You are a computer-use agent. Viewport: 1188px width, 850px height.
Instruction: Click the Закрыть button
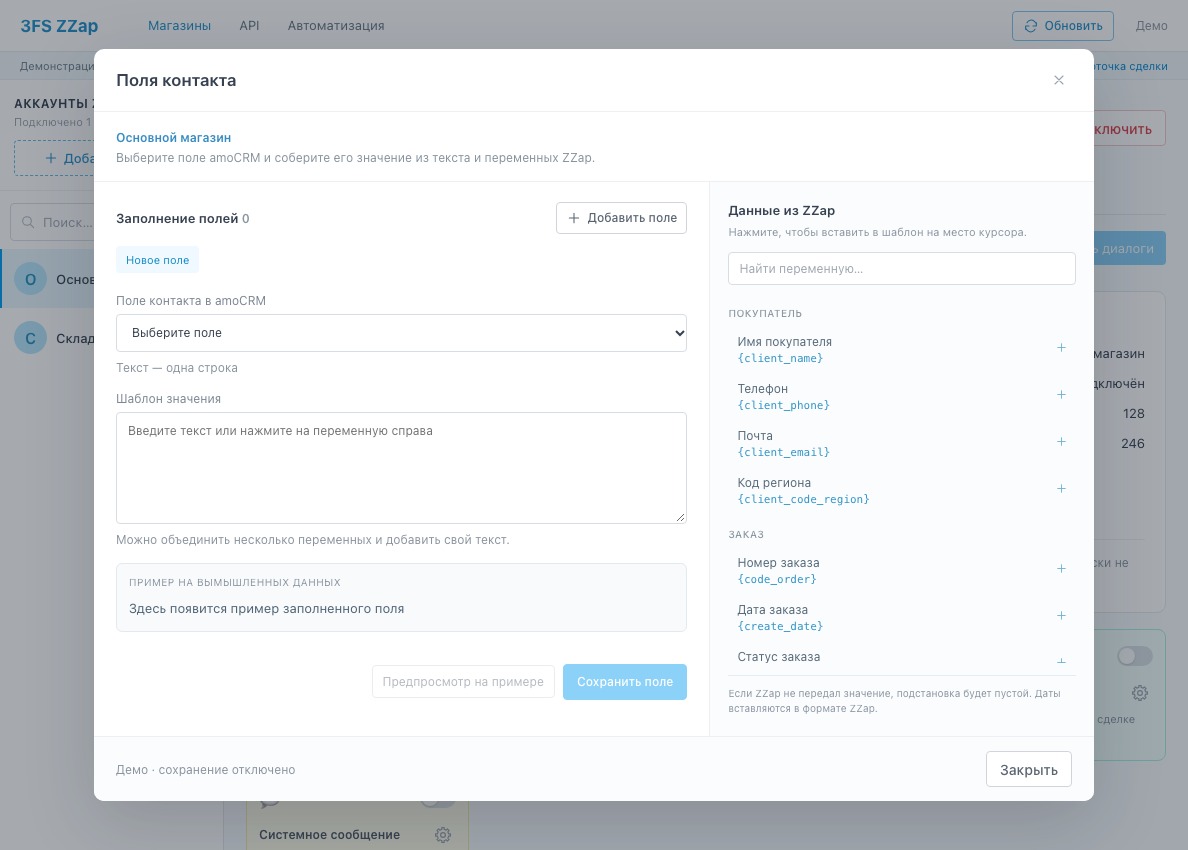coord(1029,770)
